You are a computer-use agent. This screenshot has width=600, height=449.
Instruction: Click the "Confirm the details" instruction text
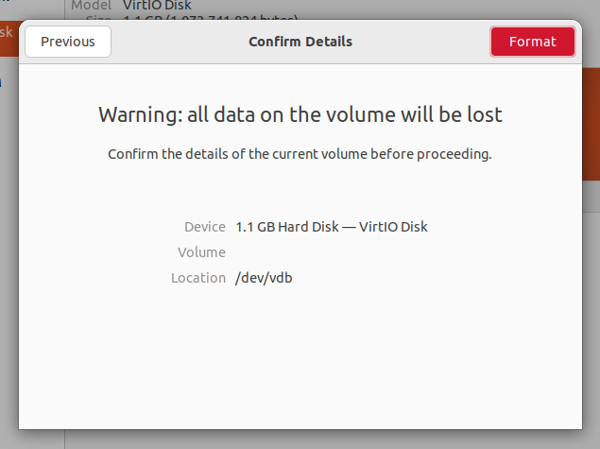click(x=300, y=155)
